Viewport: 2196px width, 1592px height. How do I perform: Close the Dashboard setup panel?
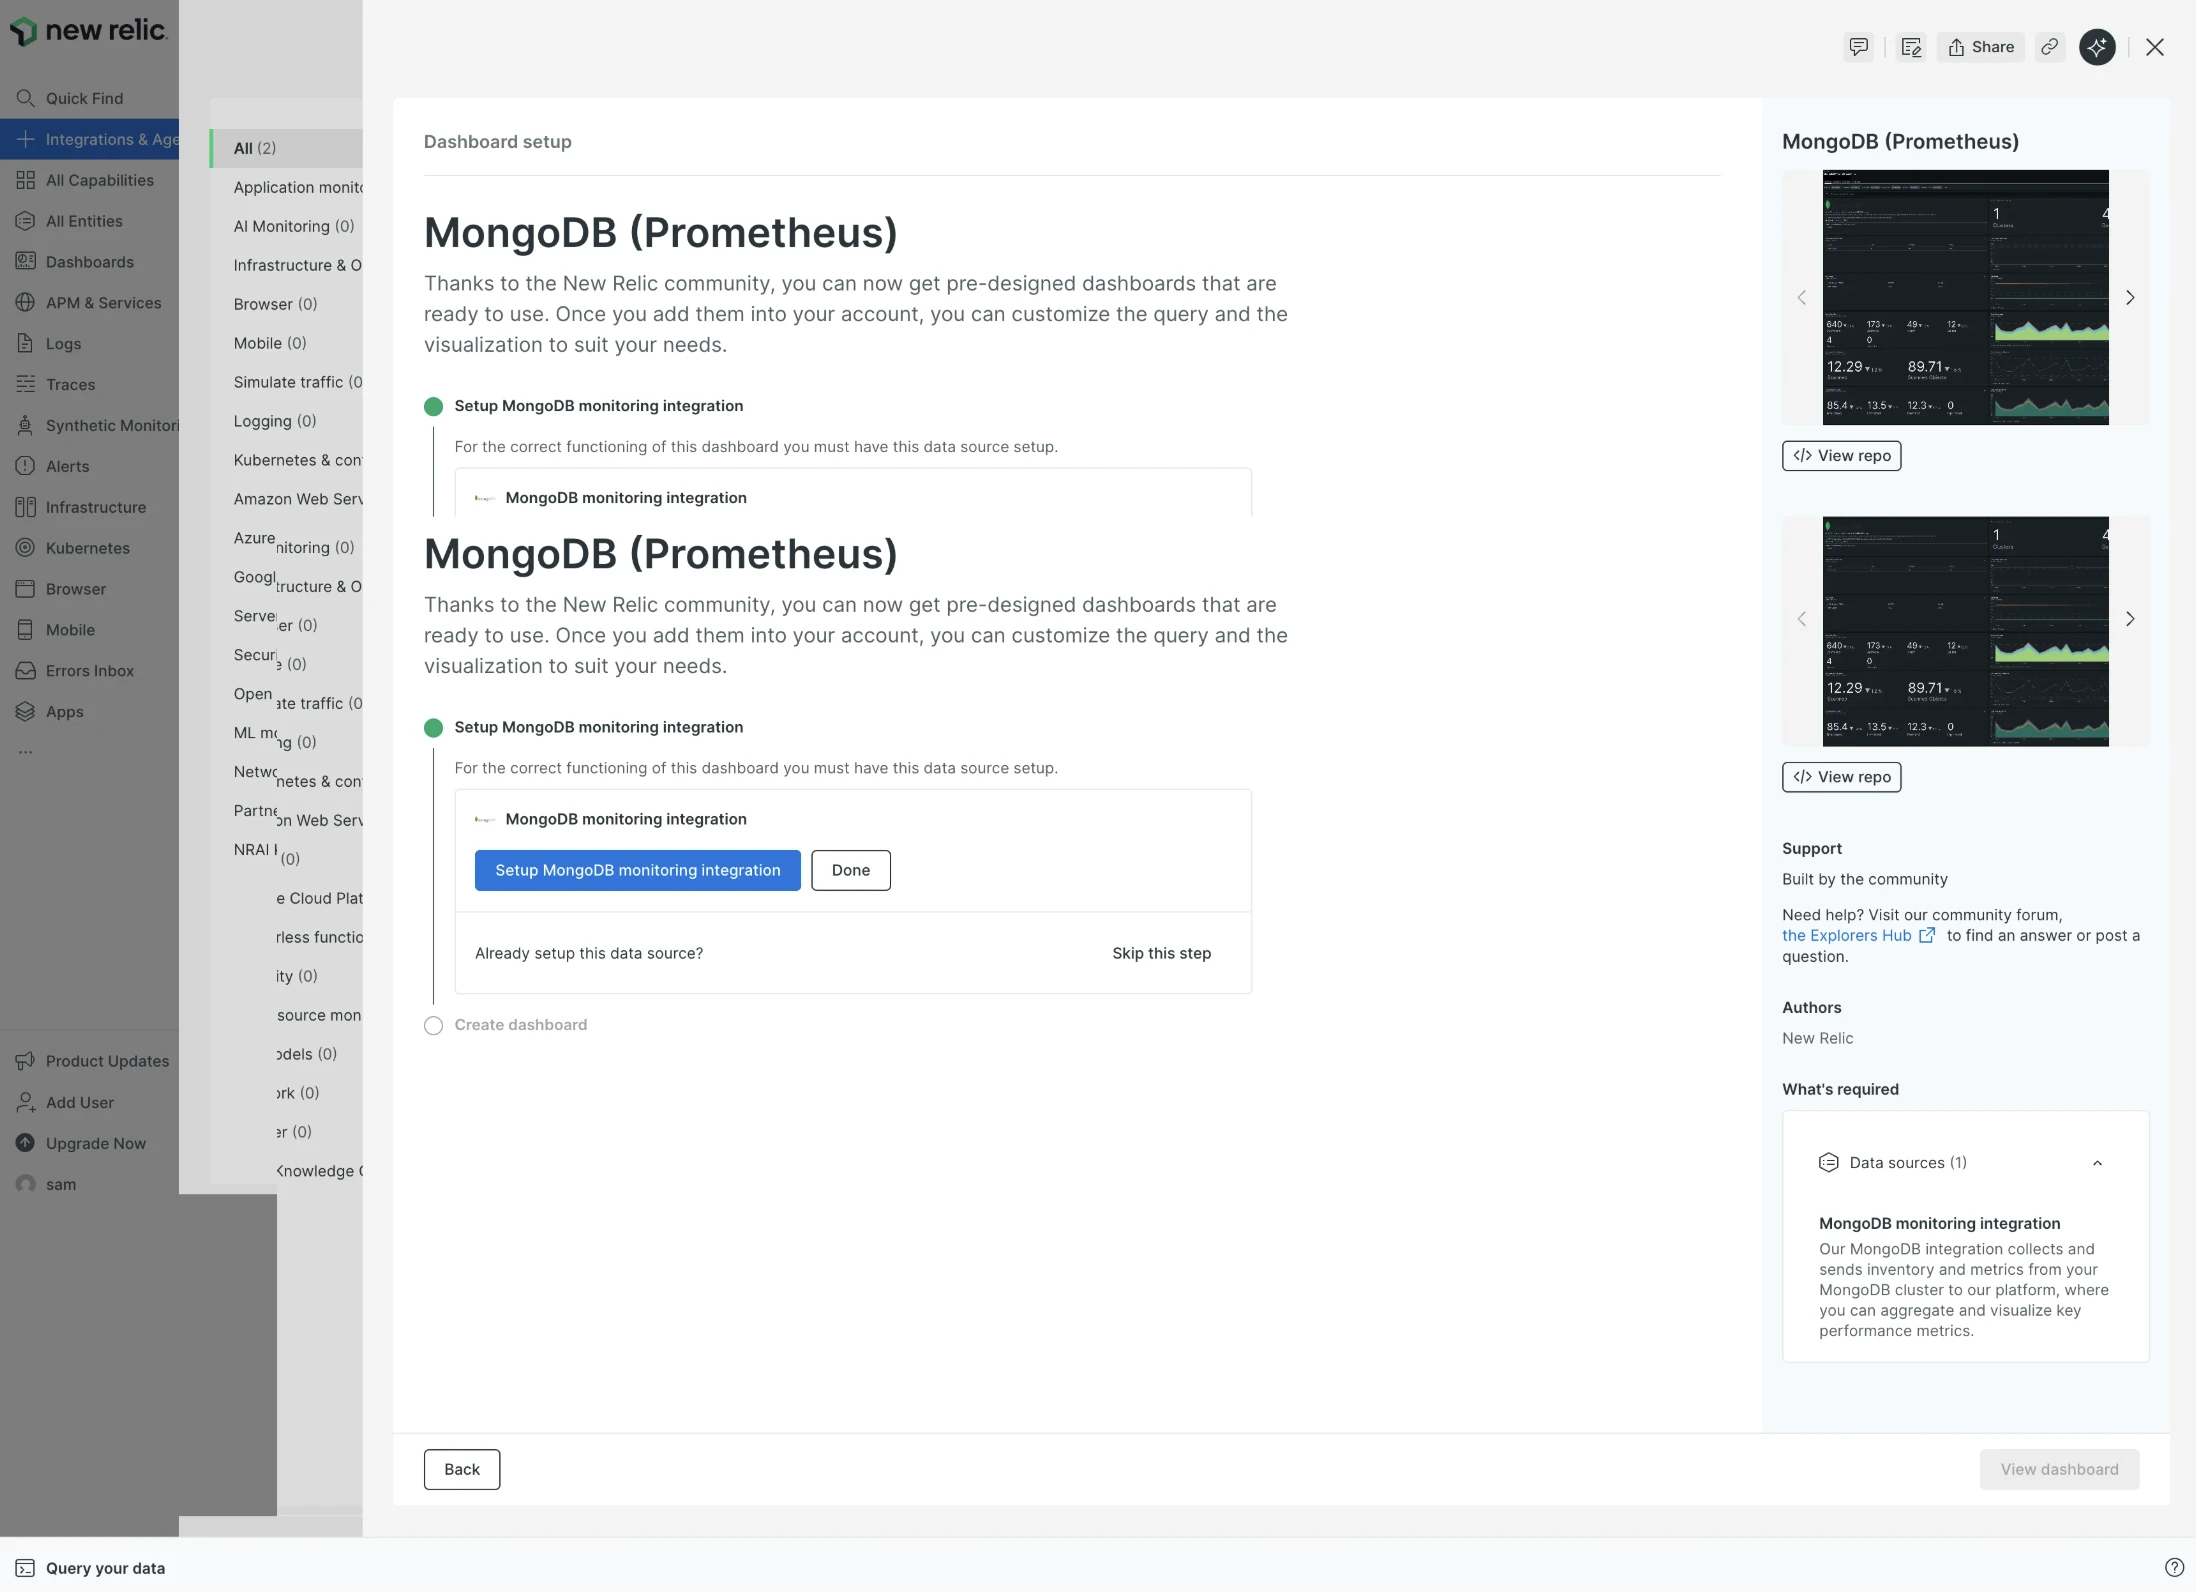[2155, 47]
